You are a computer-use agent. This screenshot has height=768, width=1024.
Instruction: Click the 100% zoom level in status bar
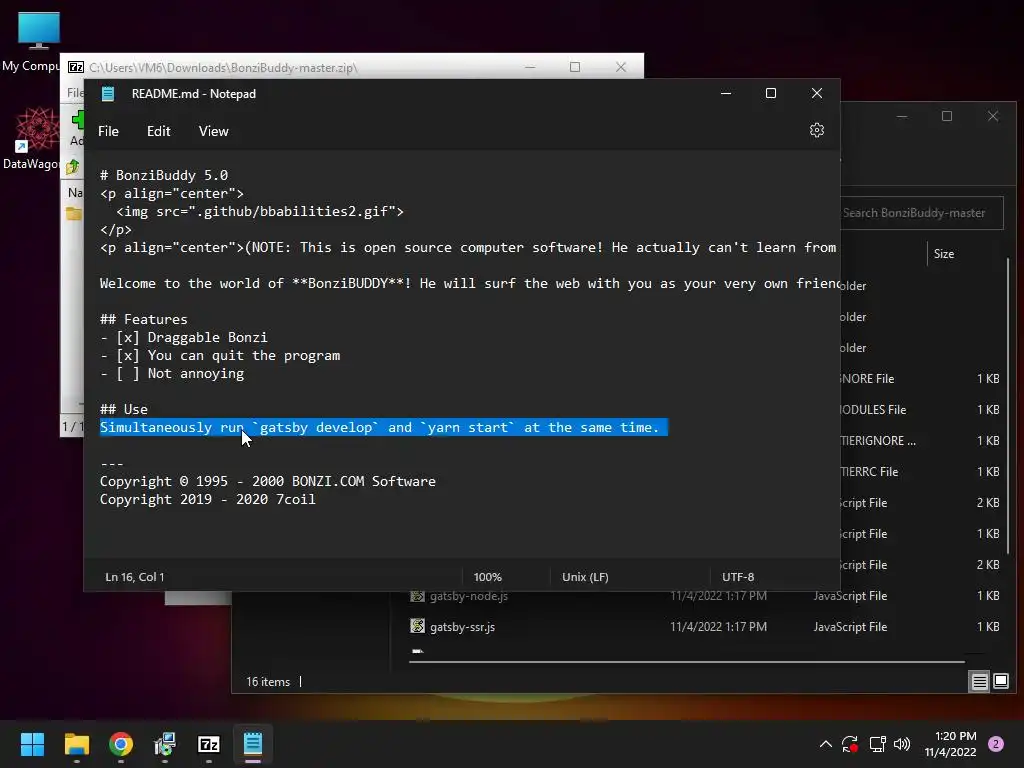coord(487,577)
